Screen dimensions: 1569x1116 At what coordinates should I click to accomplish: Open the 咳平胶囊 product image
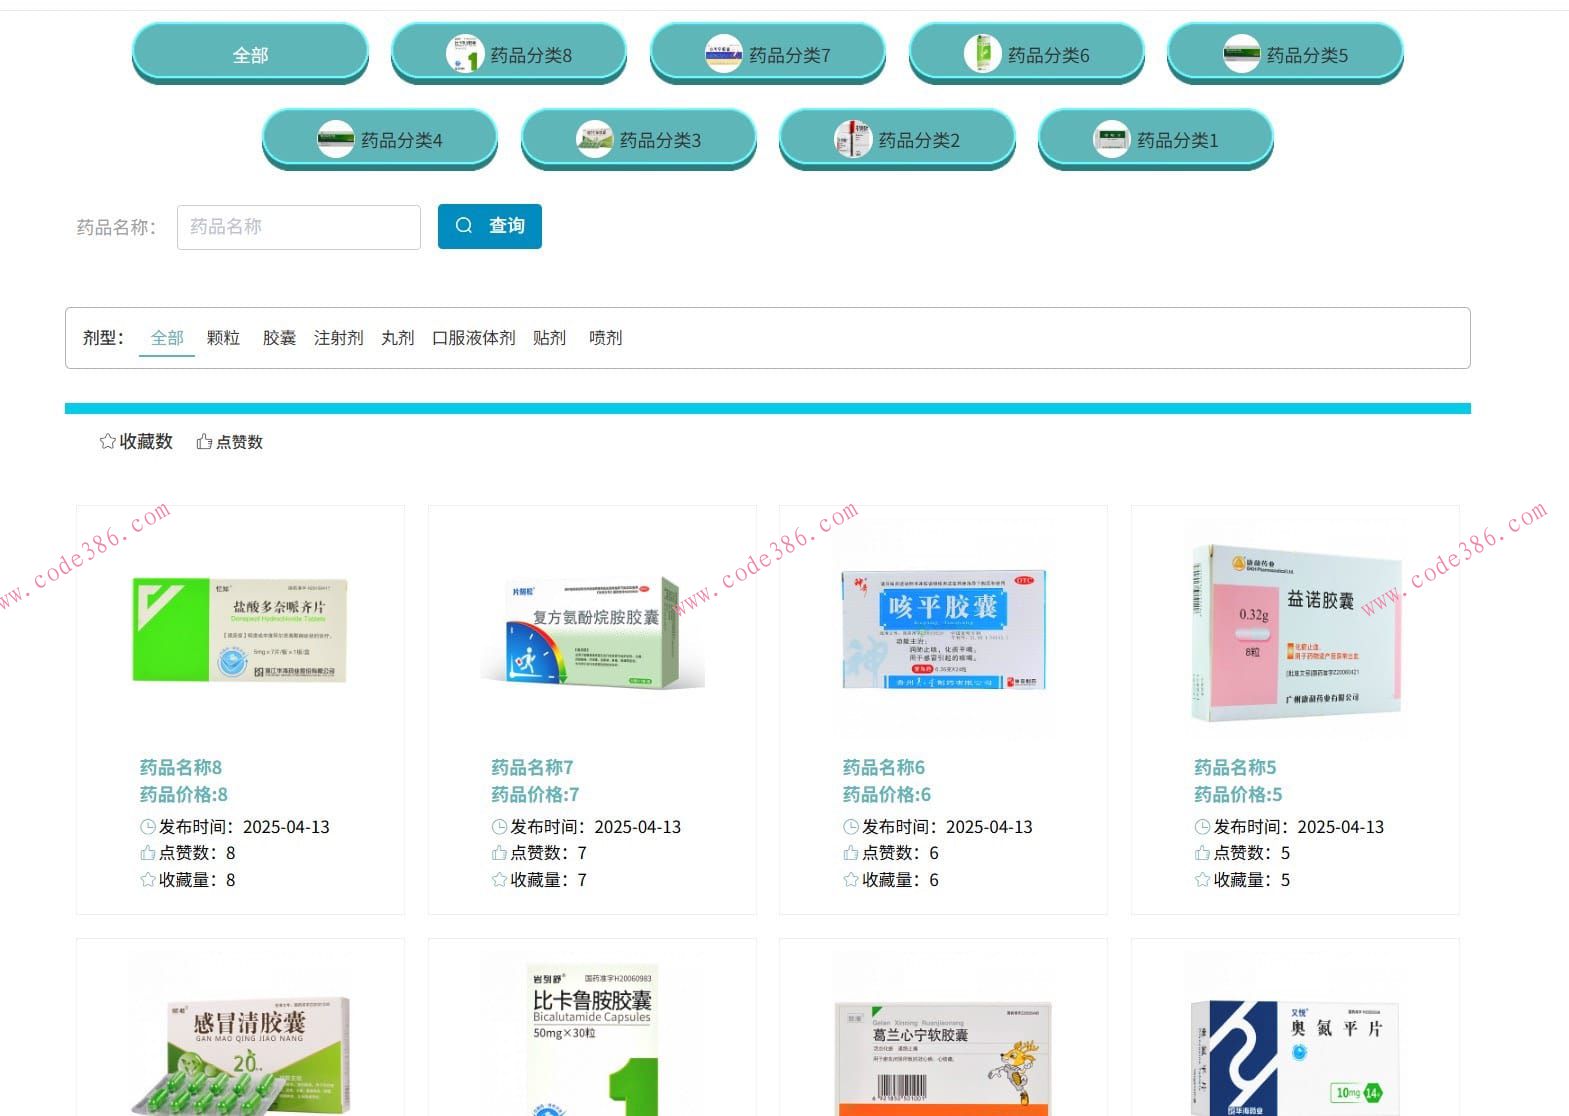click(x=943, y=631)
